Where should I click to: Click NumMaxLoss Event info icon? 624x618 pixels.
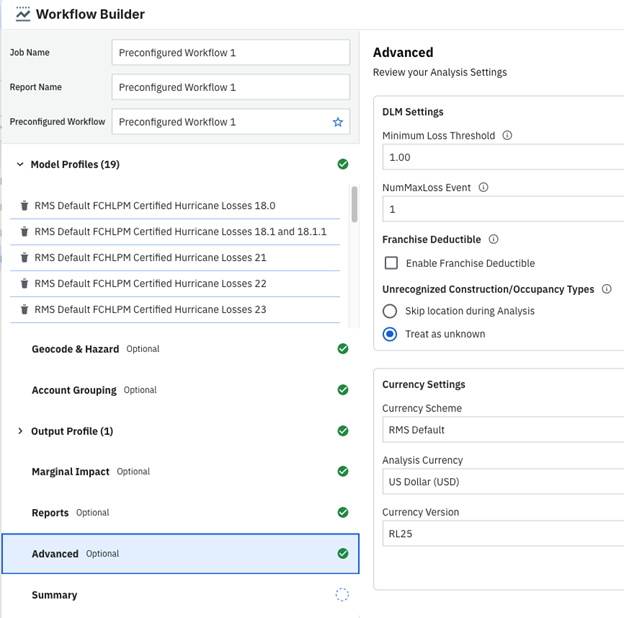[483, 187]
